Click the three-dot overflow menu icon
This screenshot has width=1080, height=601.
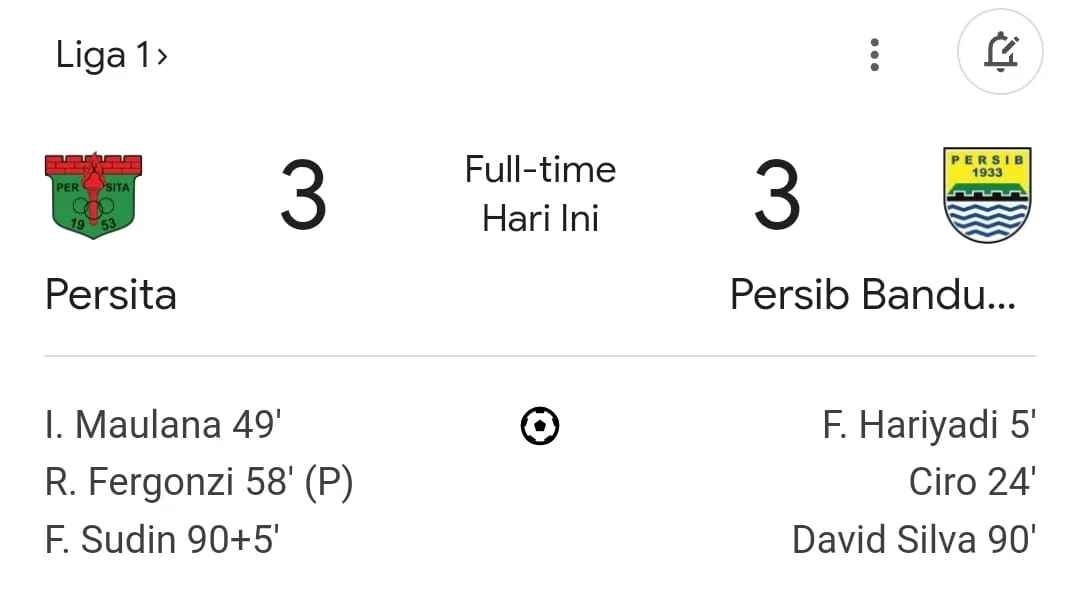point(875,54)
